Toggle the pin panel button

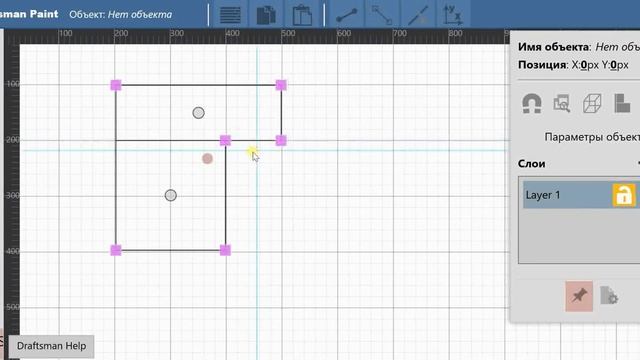(579, 296)
